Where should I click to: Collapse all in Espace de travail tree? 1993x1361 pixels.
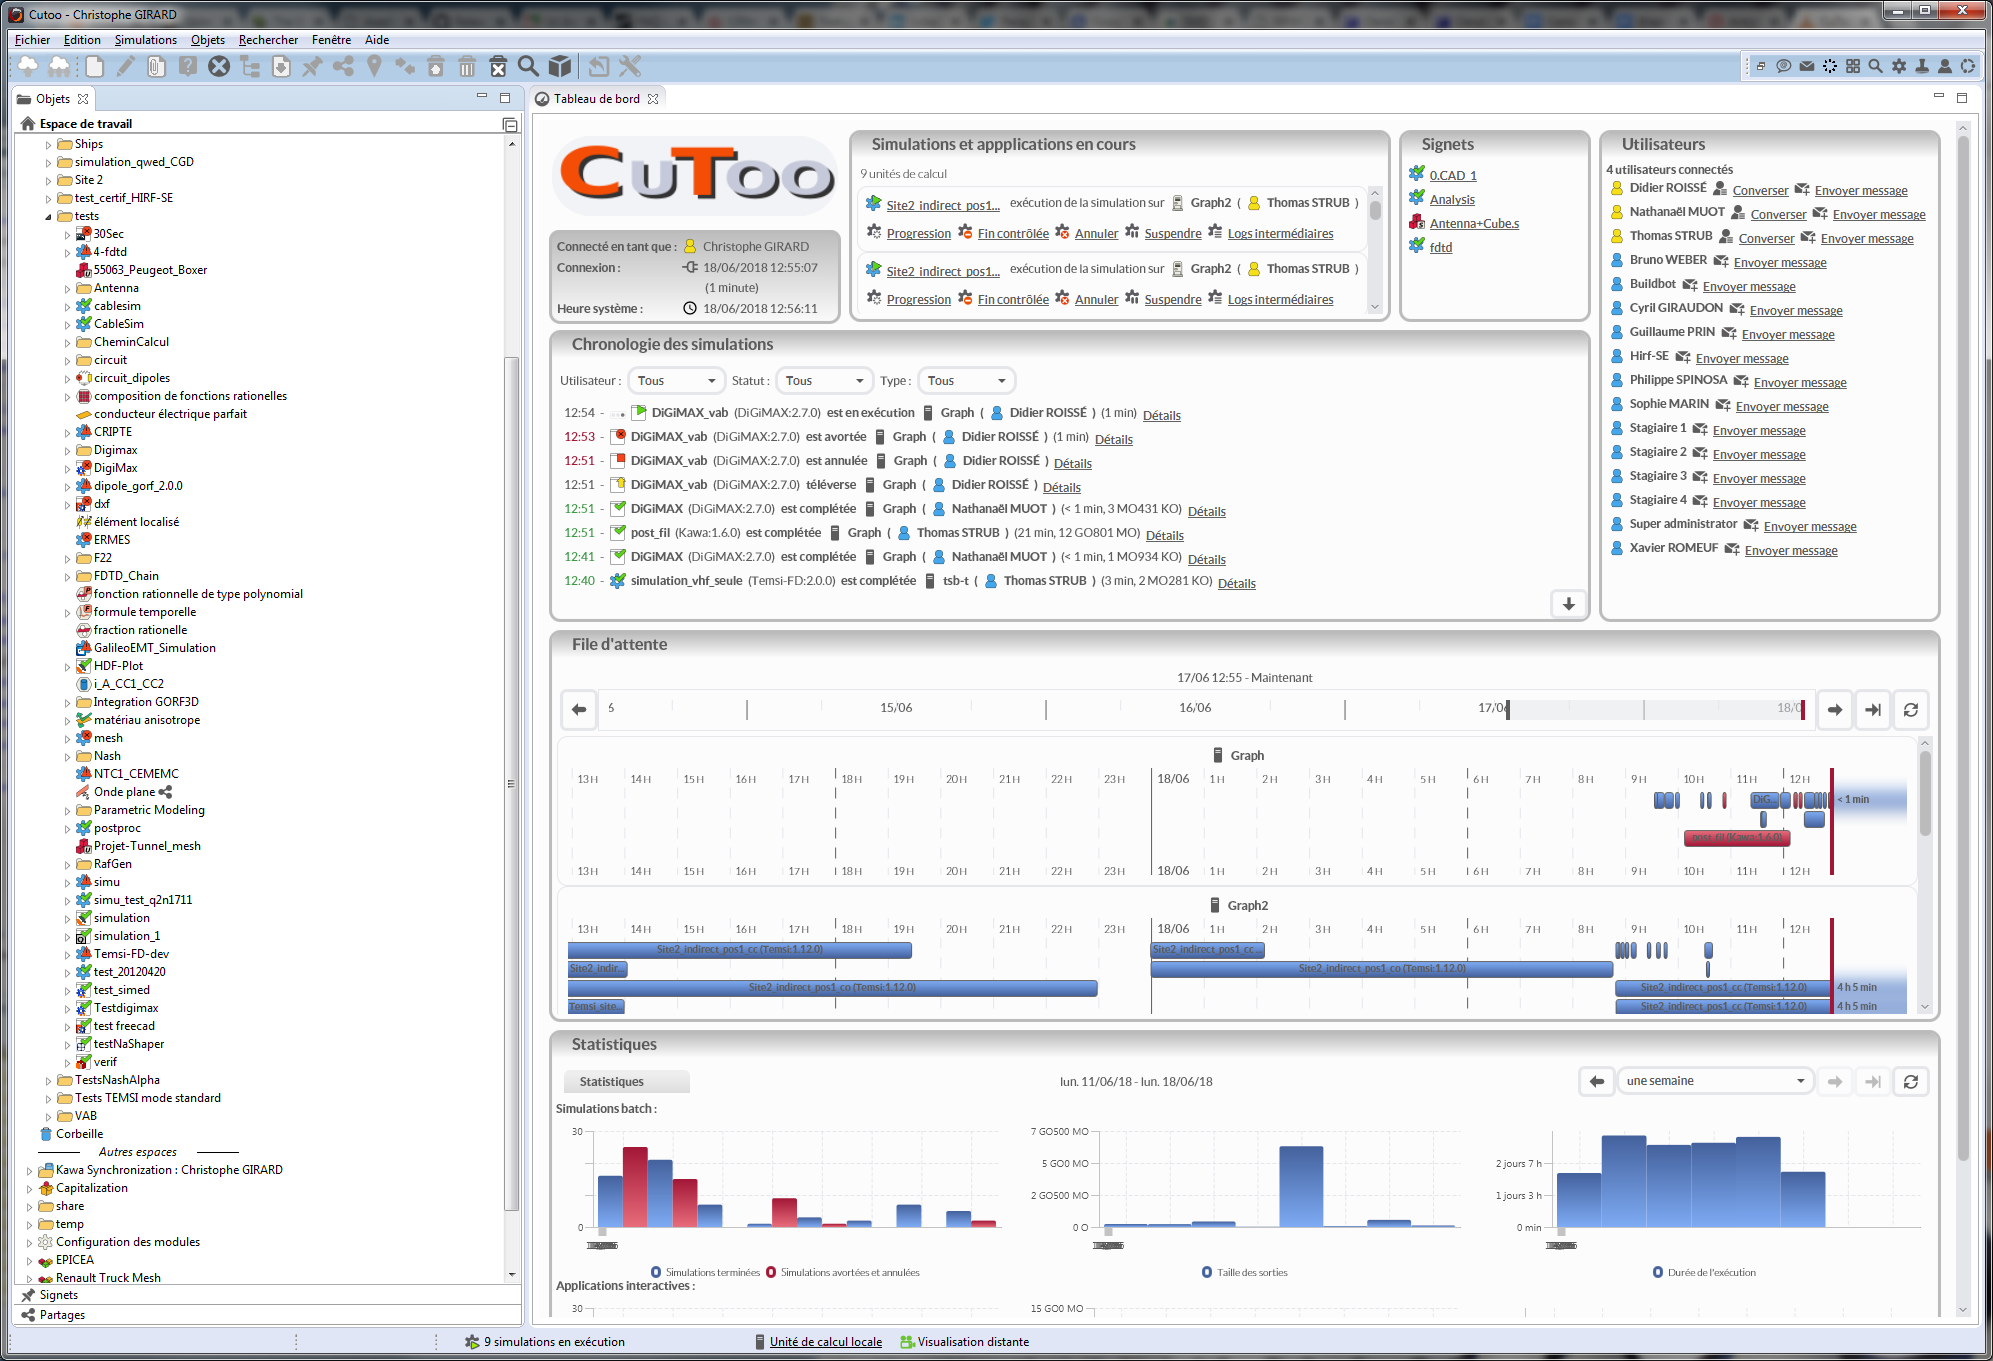point(510,124)
